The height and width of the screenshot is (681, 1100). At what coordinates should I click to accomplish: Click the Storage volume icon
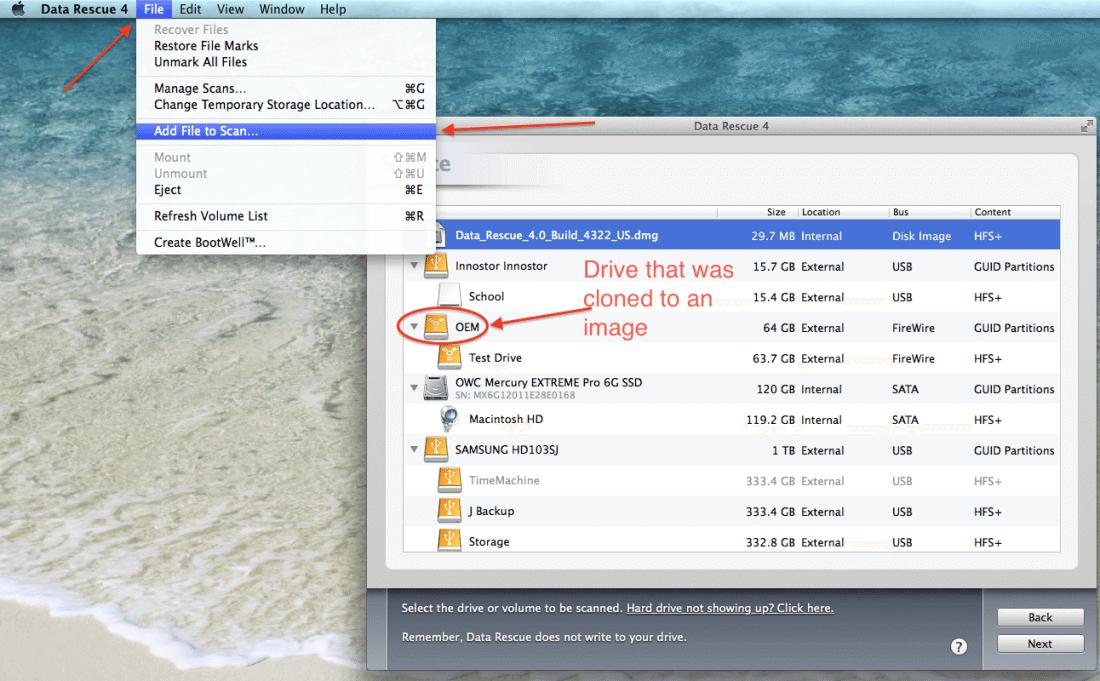click(x=450, y=541)
